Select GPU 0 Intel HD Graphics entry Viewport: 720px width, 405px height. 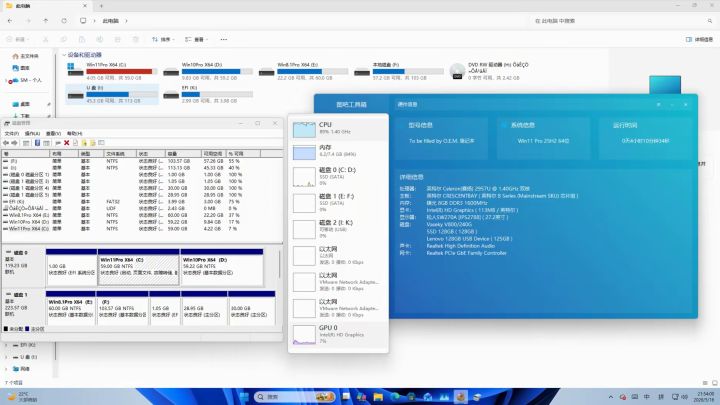338,334
